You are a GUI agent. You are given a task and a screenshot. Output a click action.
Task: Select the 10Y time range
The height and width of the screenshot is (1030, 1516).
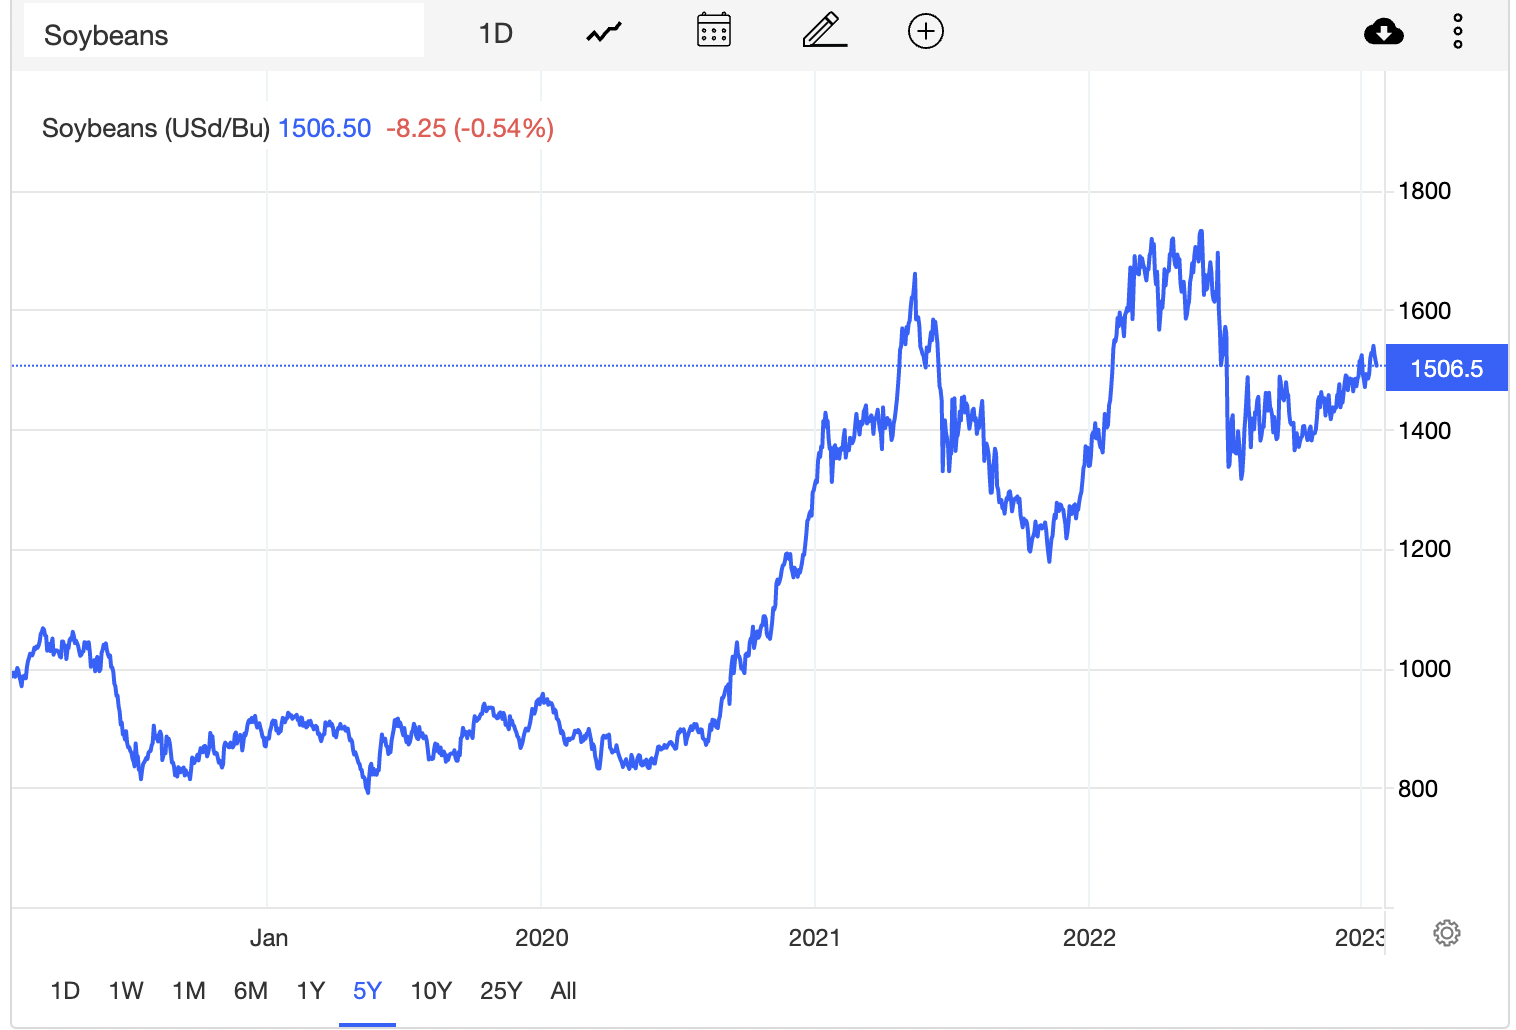[432, 991]
